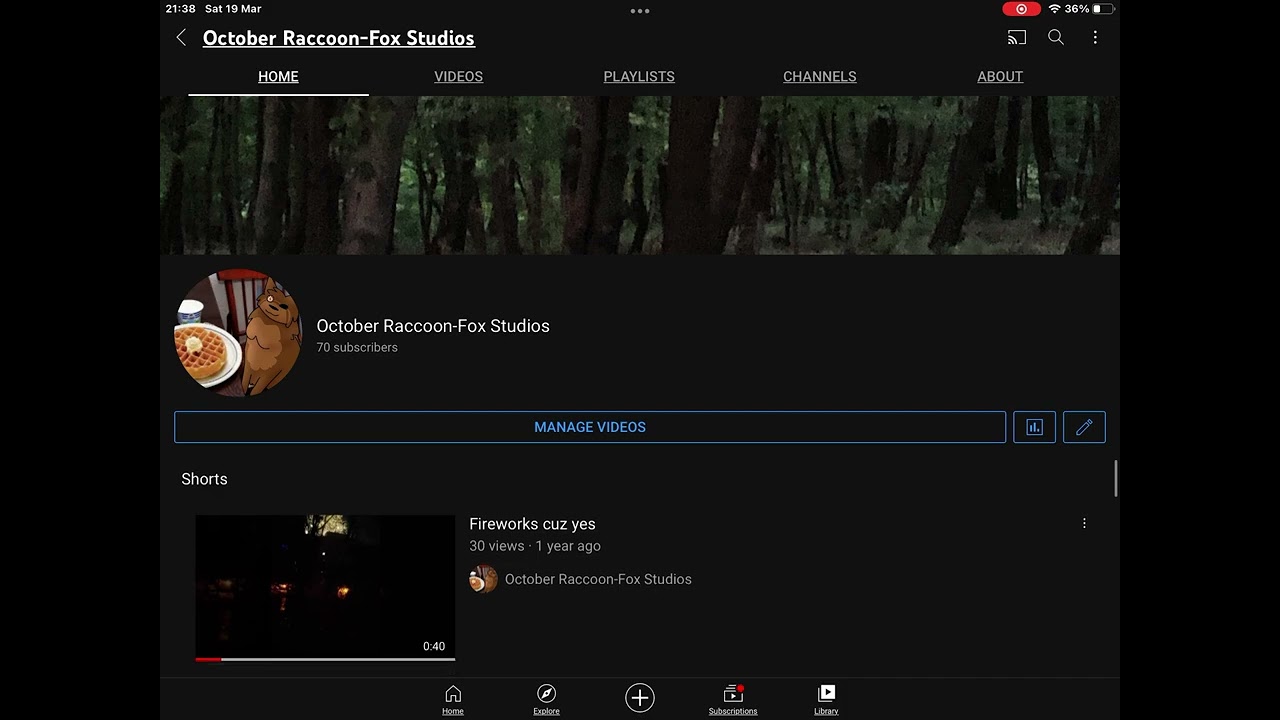Click the video watch progress bar
1280x720 pixels.
click(x=325, y=659)
